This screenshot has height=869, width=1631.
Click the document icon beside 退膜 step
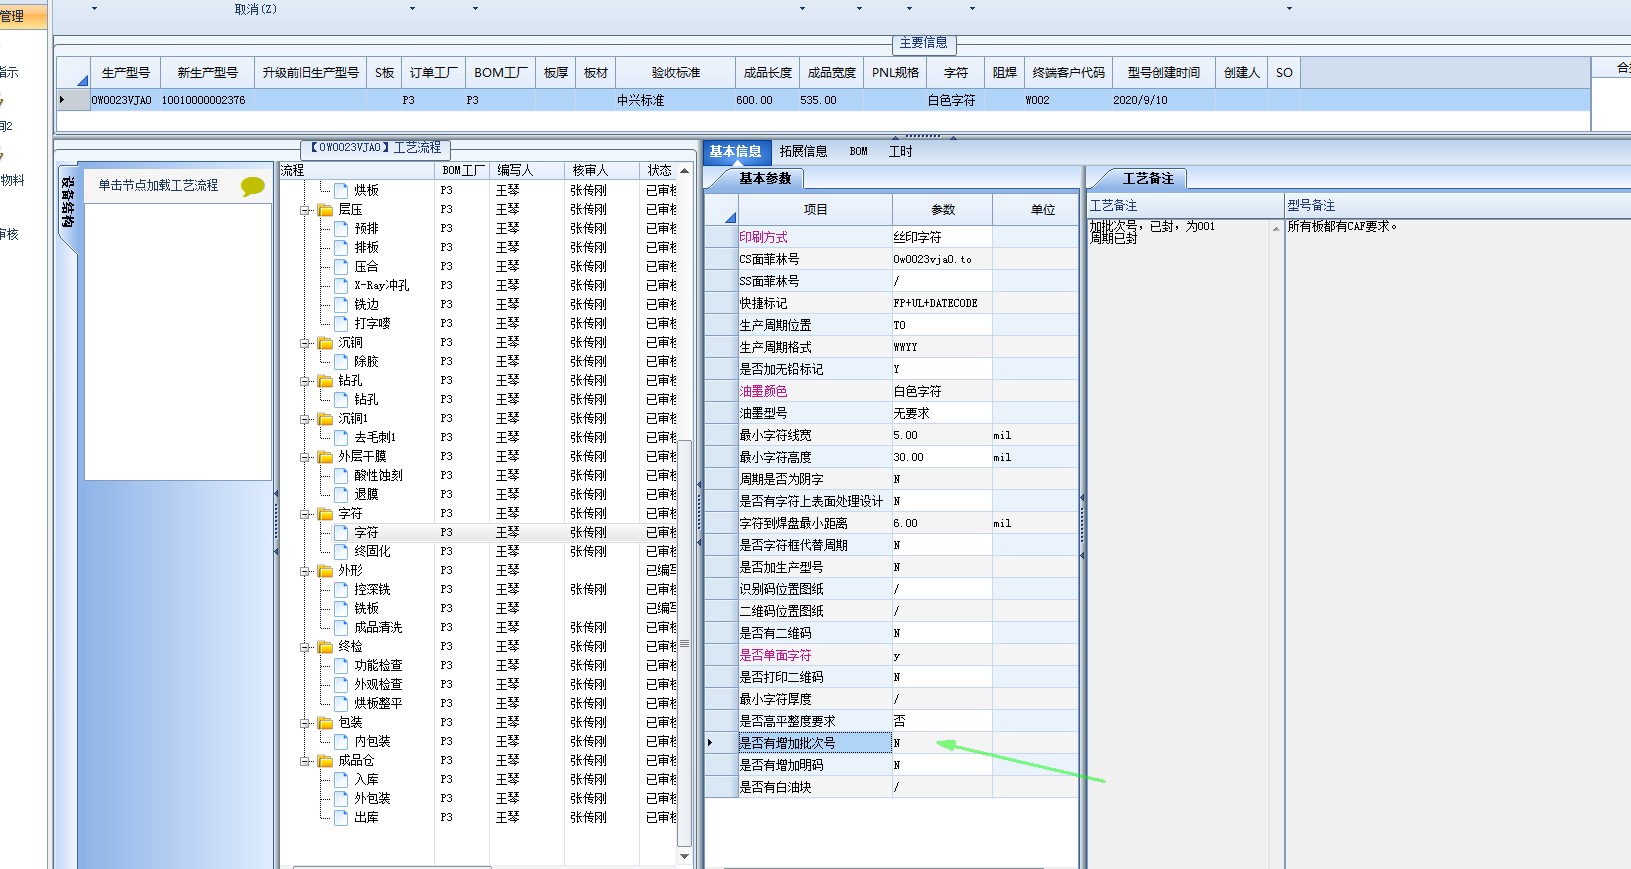(341, 494)
